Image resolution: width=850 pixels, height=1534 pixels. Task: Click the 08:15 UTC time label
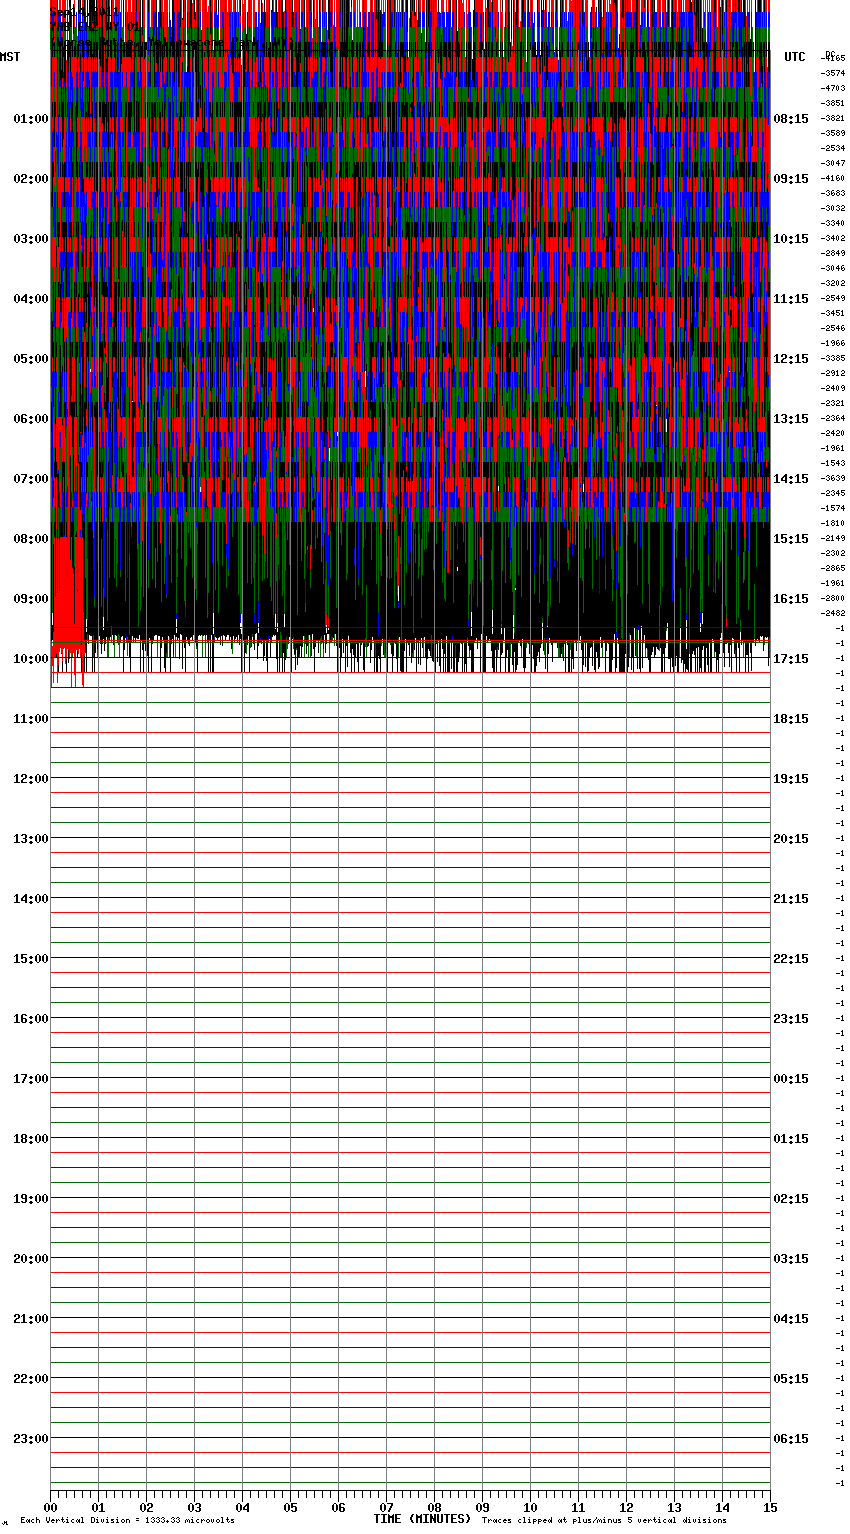(791, 119)
